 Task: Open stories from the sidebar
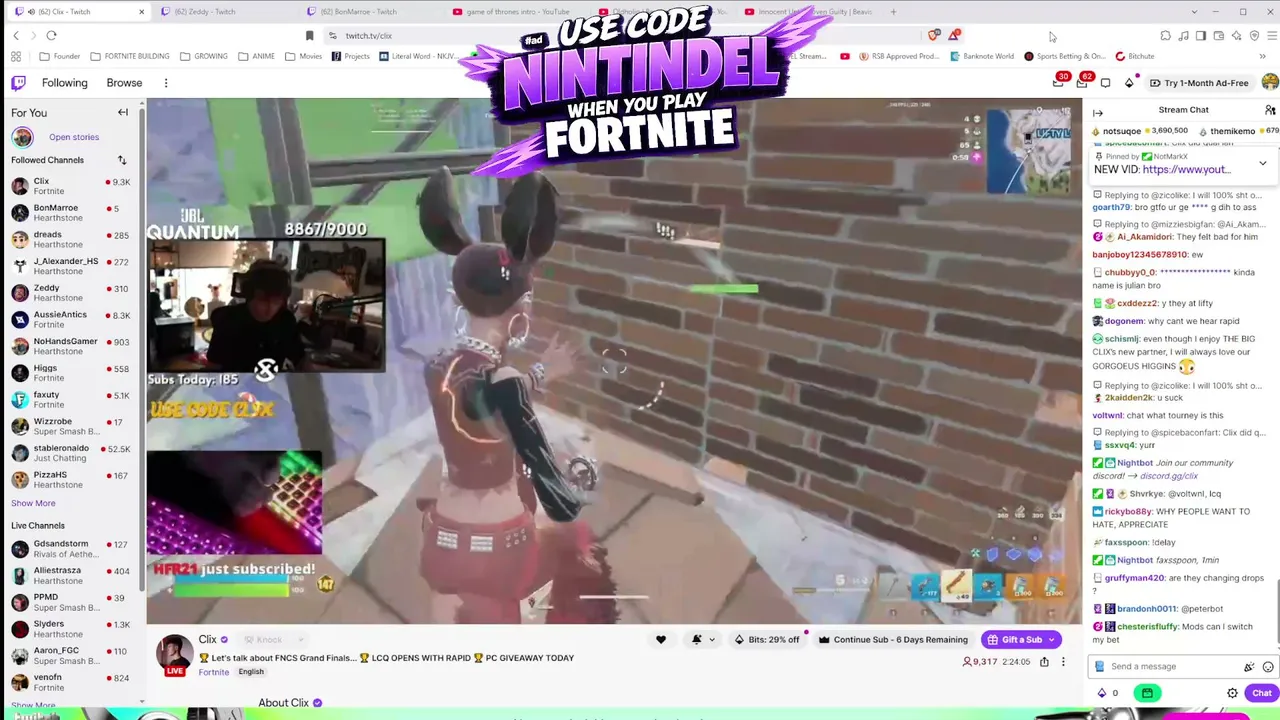click(74, 137)
